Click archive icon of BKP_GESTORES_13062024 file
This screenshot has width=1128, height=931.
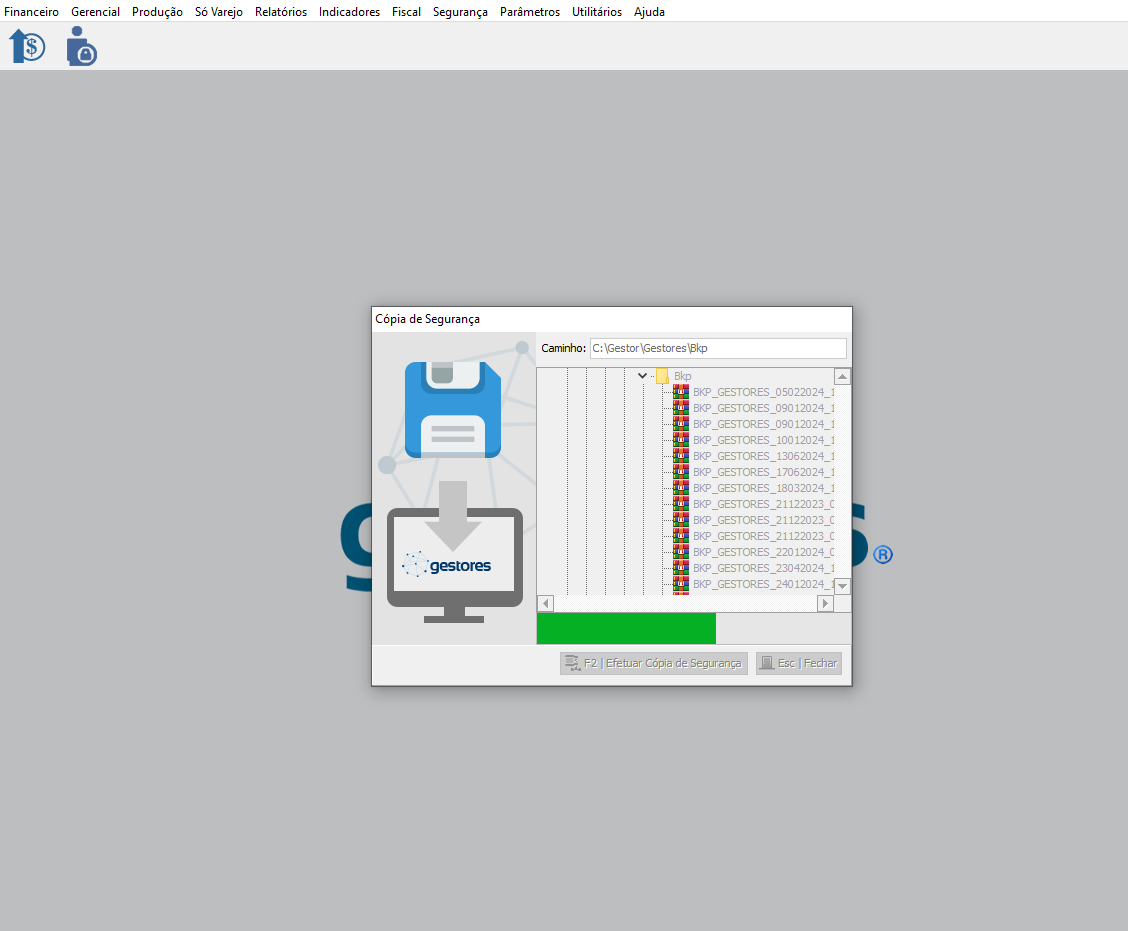point(681,456)
